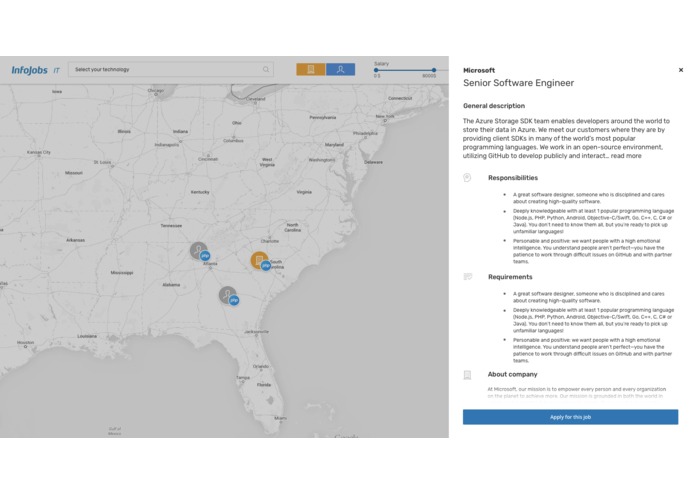Close the job detail panel
Viewport: 695px width, 494px height.
click(x=681, y=70)
